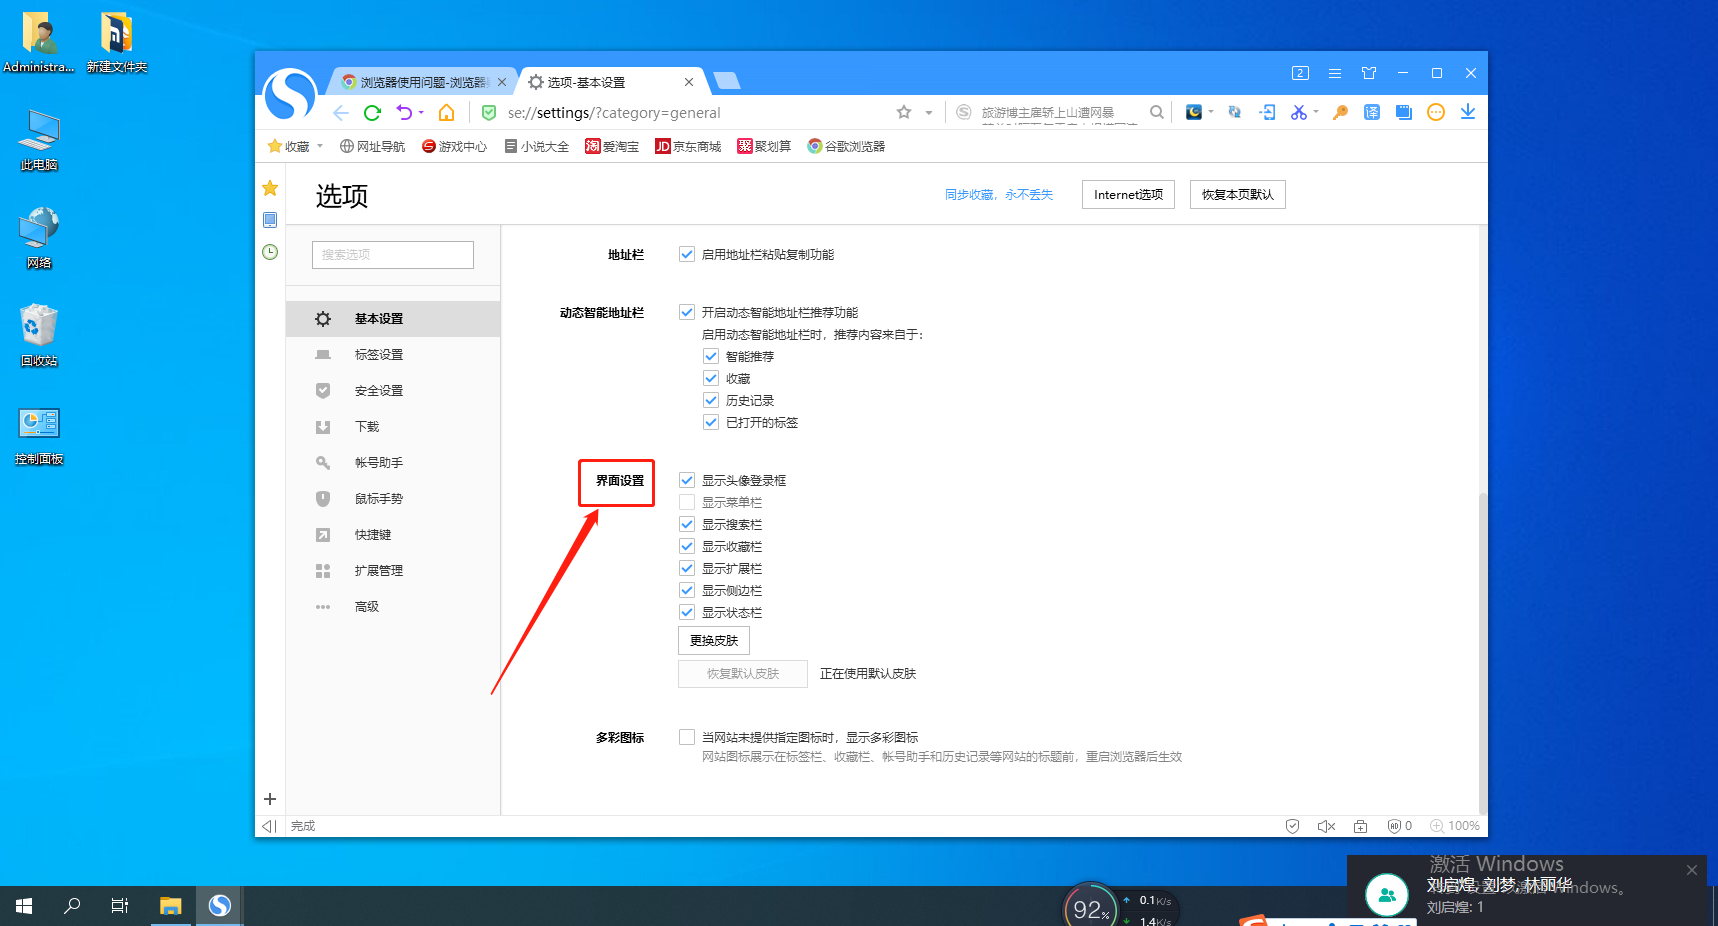Open 回收站 desktop icon
1718x926 pixels.
pyautogui.click(x=39, y=336)
